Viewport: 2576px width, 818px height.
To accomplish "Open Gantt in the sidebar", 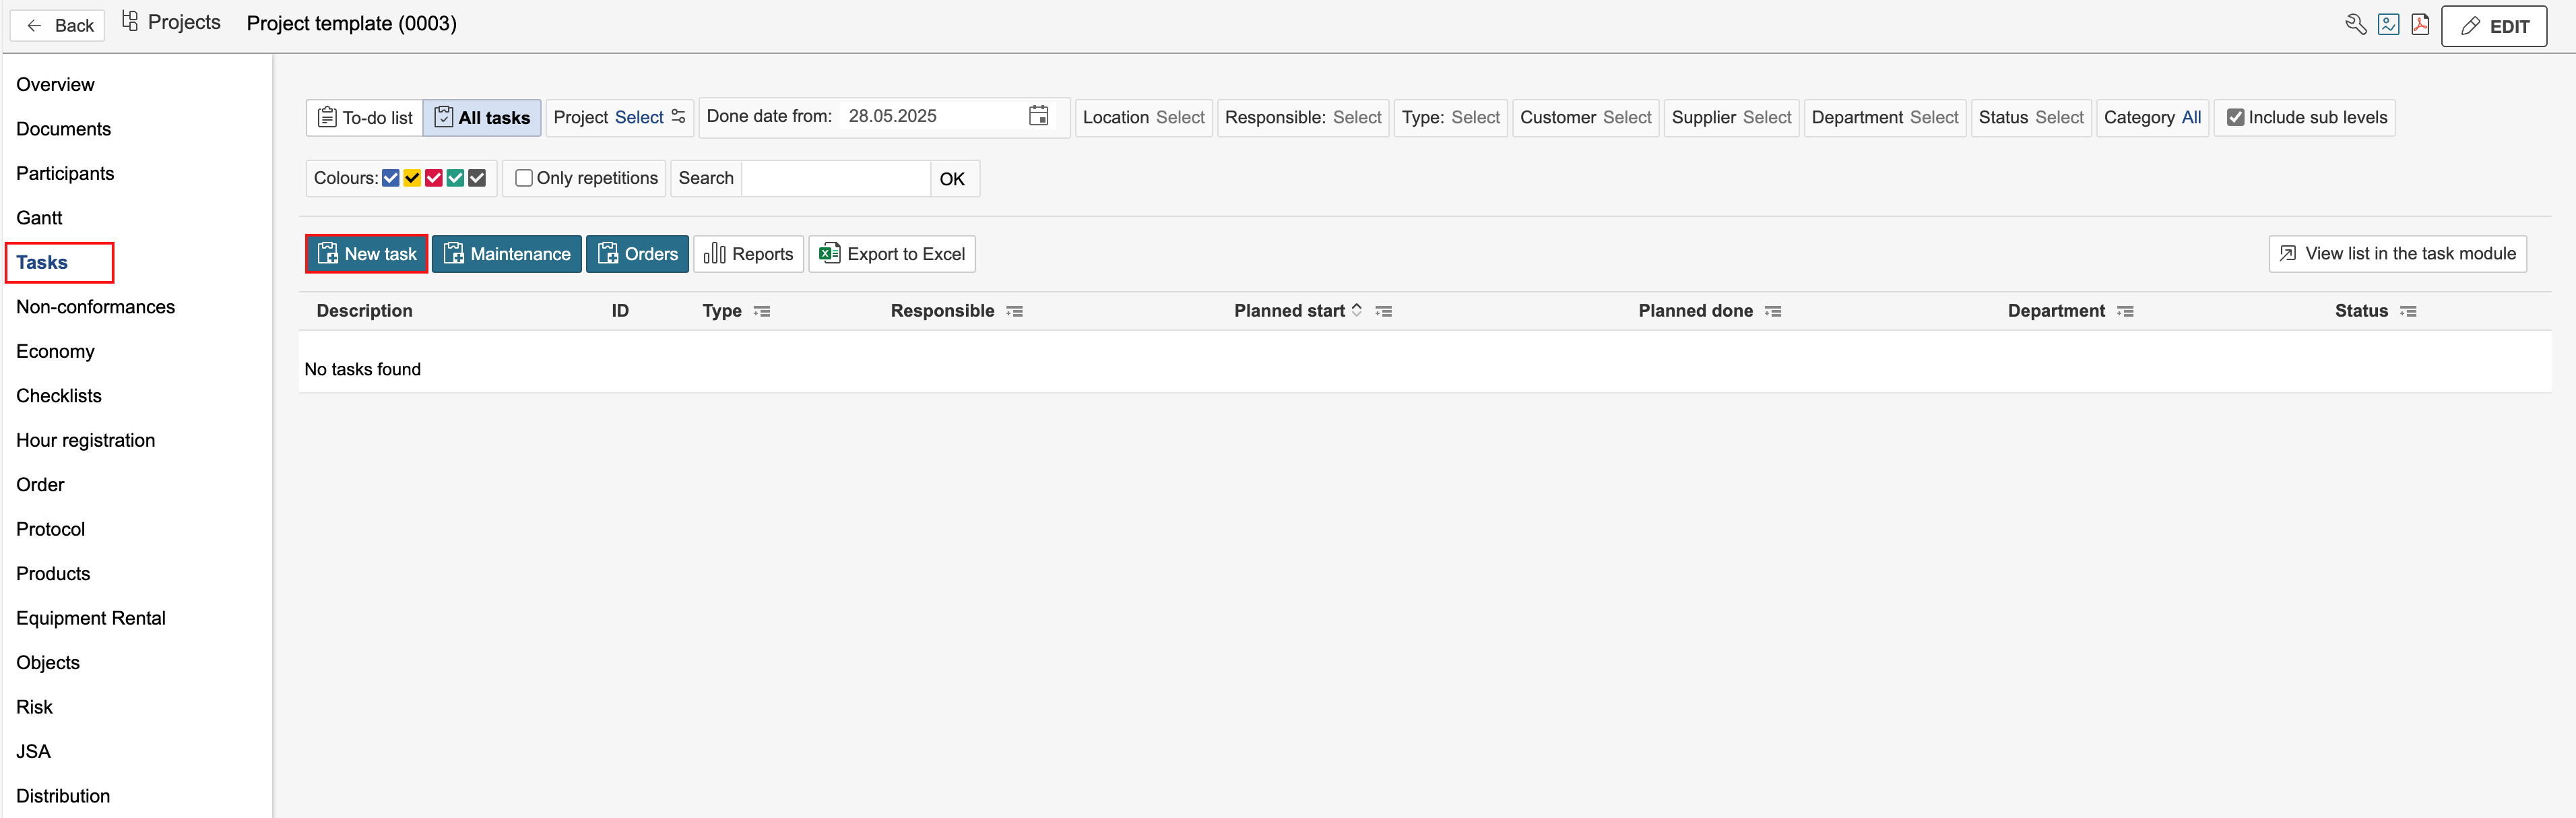I will pyautogui.click(x=39, y=218).
